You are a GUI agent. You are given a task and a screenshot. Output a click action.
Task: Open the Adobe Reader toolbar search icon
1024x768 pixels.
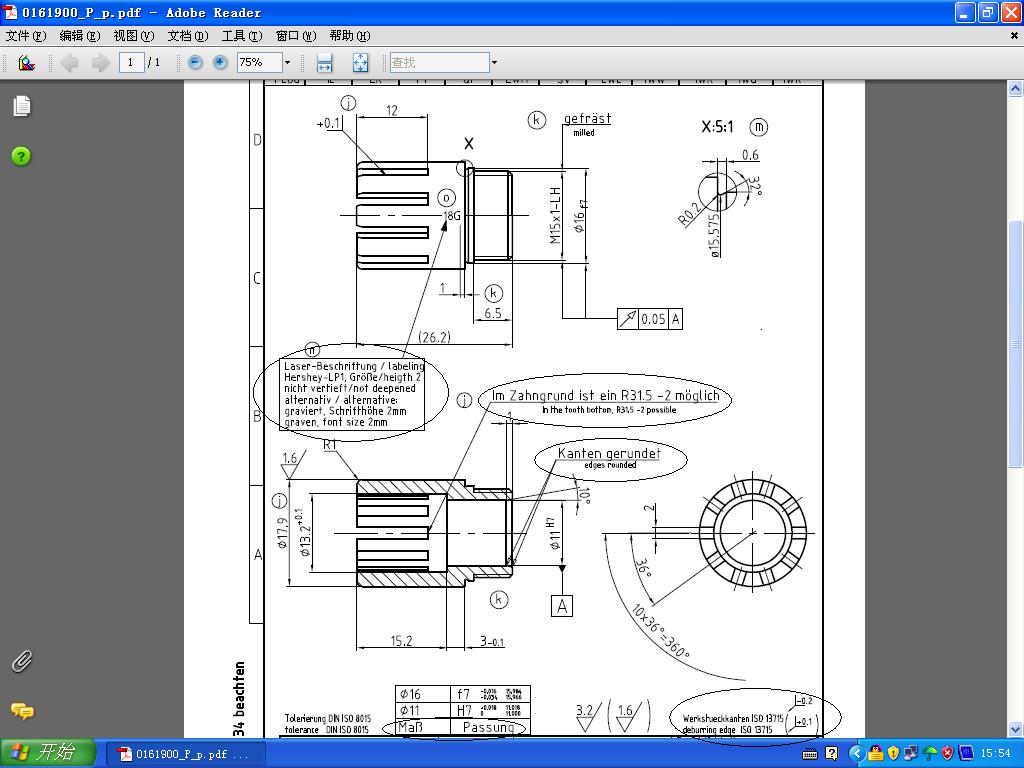(x=26, y=63)
